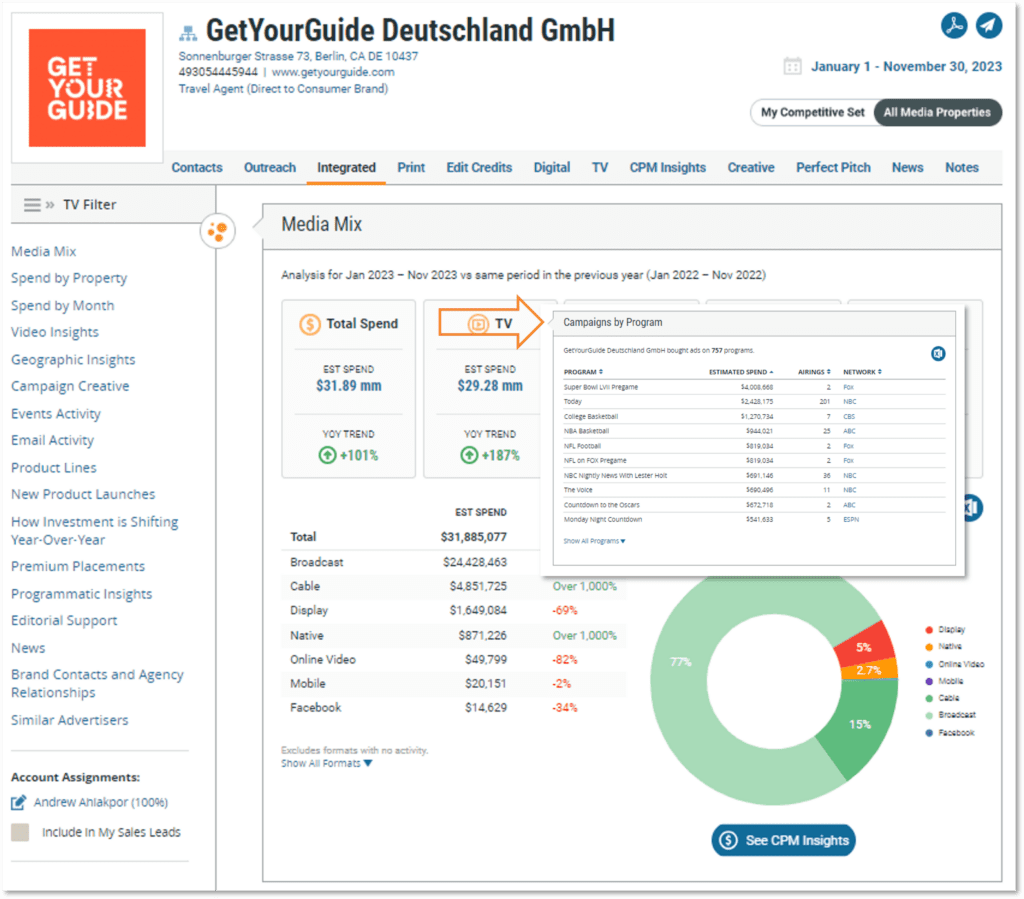
Task: Open www.getyourguide.com website link
Action: (x=333, y=72)
